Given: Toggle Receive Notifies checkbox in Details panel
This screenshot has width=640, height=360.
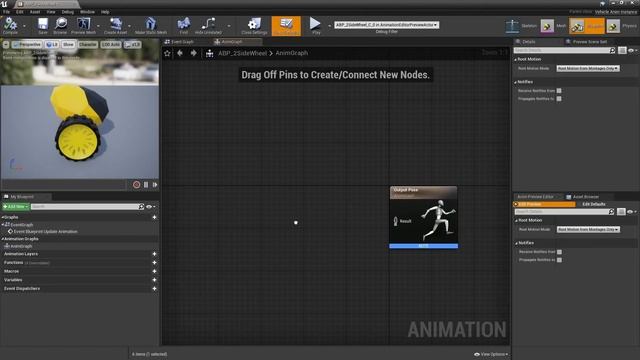Looking at the screenshot, I should [559, 91].
